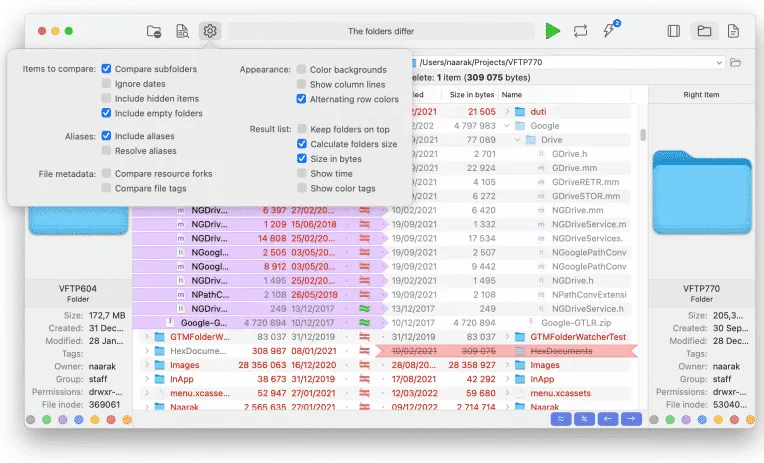This screenshot has width=764, height=463.
Task: Click the right list vertical scrollbar
Action: coord(643,135)
